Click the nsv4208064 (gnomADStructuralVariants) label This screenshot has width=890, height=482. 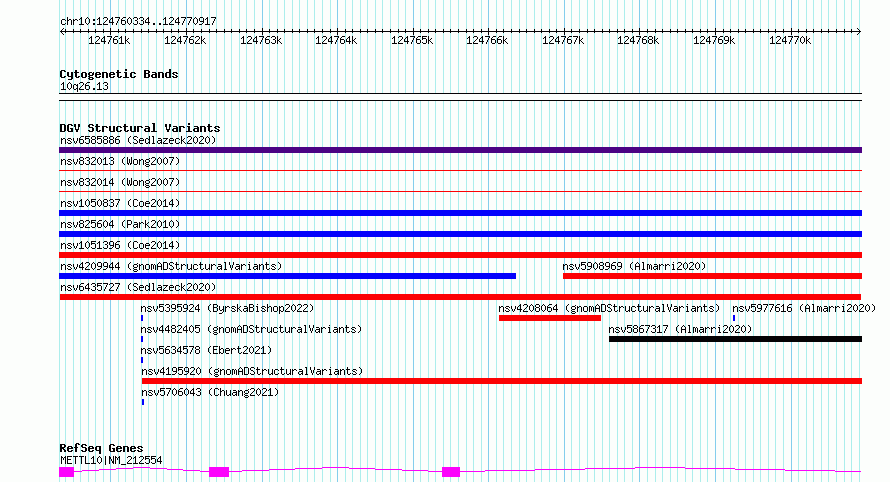(x=609, y=308)
